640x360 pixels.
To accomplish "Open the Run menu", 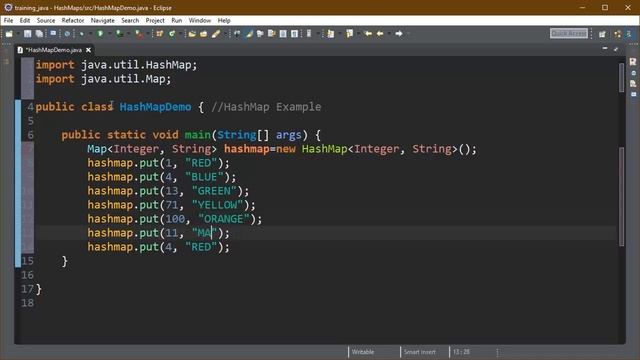I will coord(176,20).
